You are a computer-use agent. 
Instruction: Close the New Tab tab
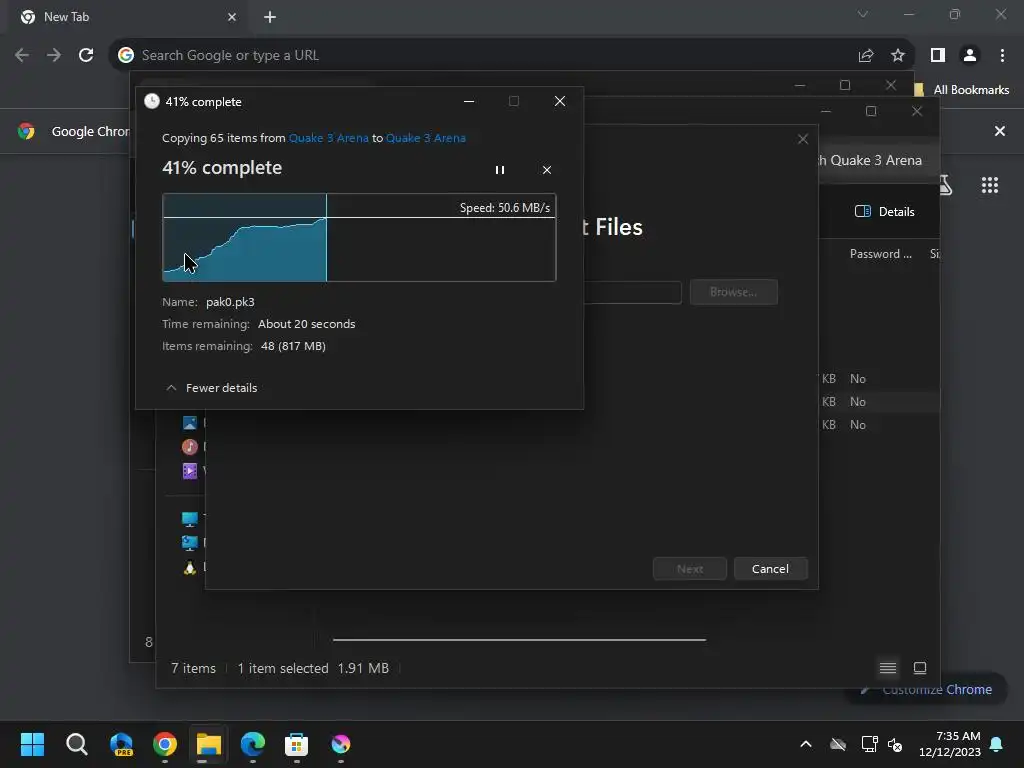tap(232, 17)
